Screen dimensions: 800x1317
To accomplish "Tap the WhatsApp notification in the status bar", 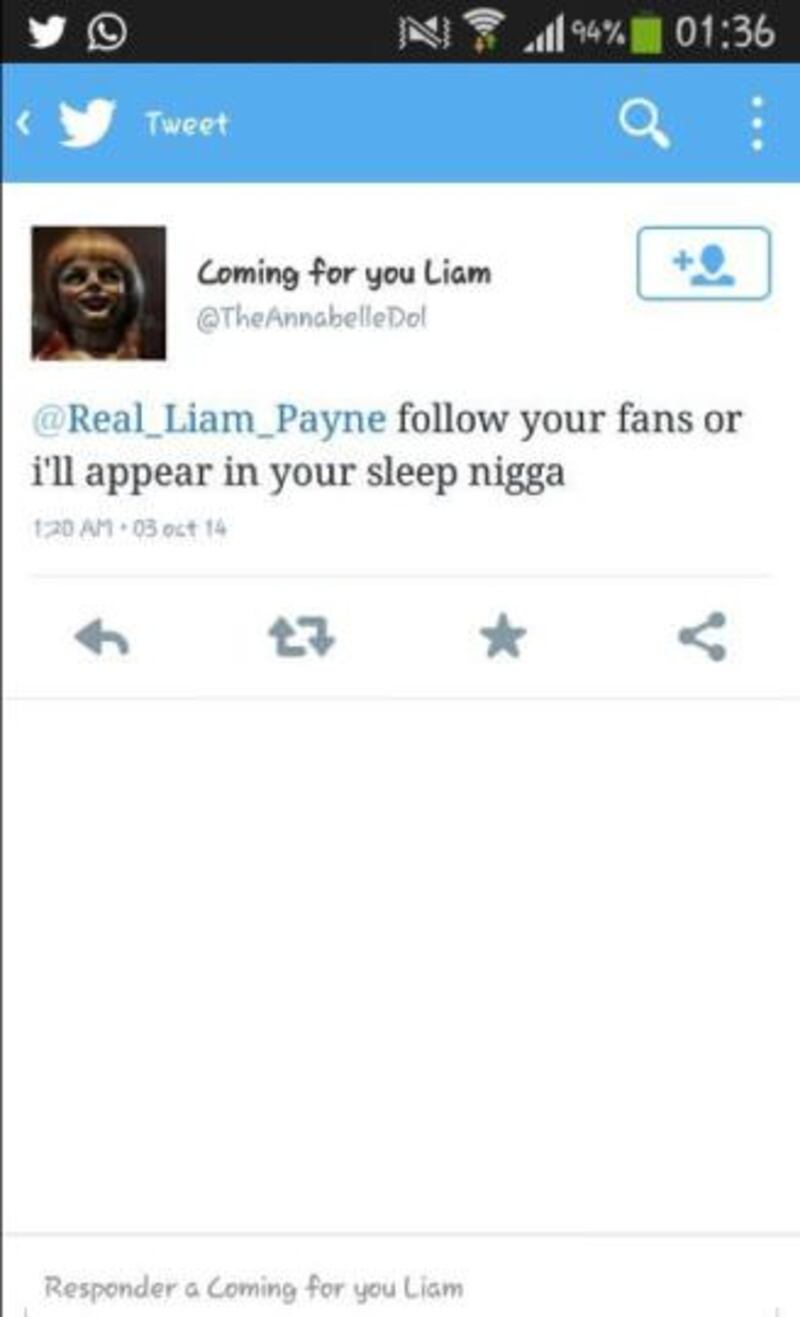I will point(107,32).
